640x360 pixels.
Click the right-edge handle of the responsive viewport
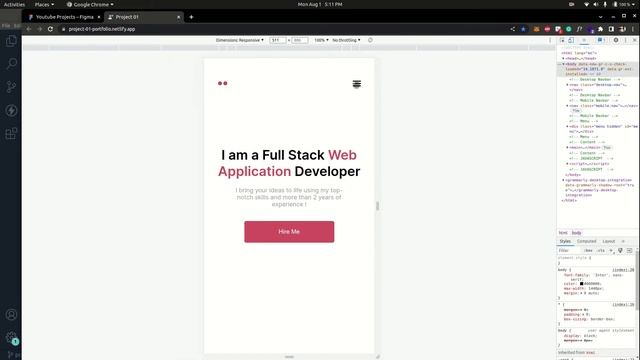click(x=378, y=206)
